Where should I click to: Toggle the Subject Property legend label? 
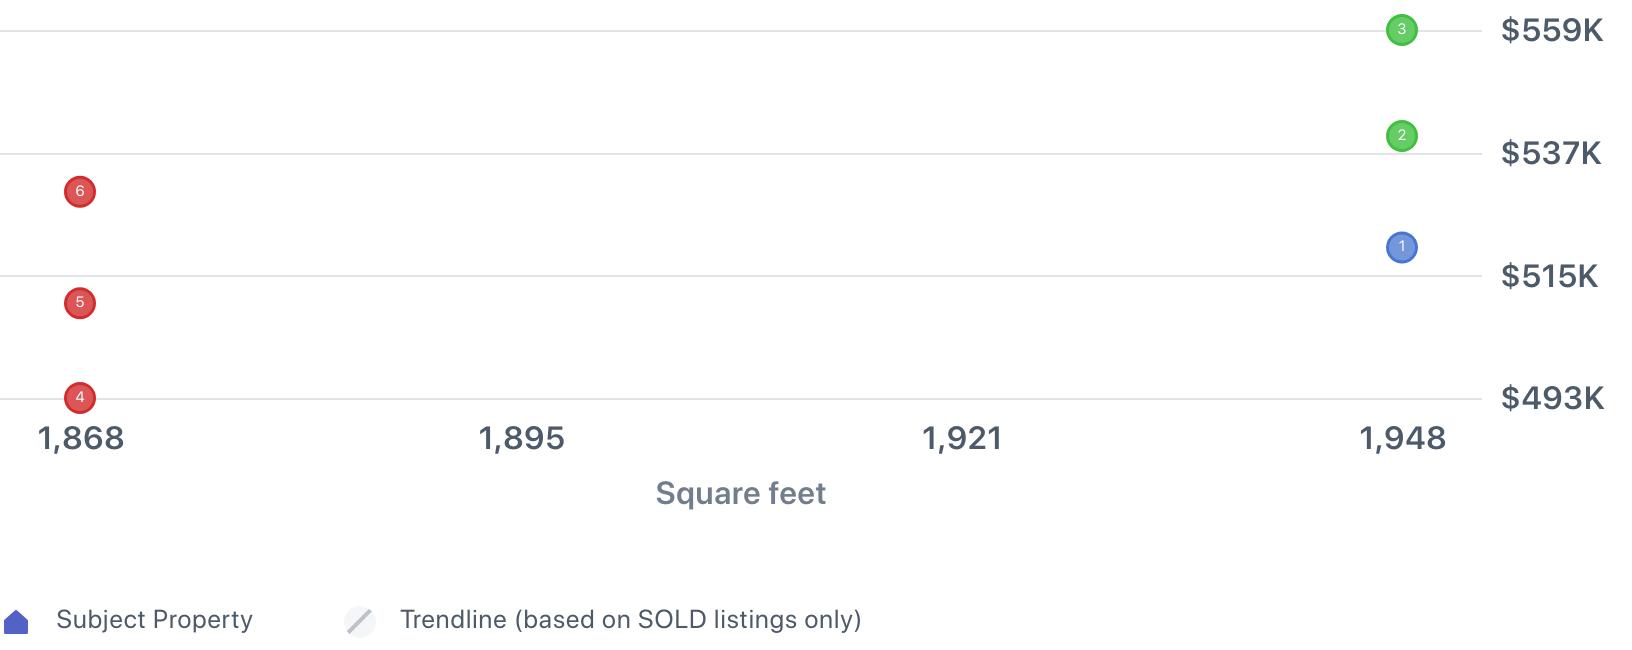(154, 620)
